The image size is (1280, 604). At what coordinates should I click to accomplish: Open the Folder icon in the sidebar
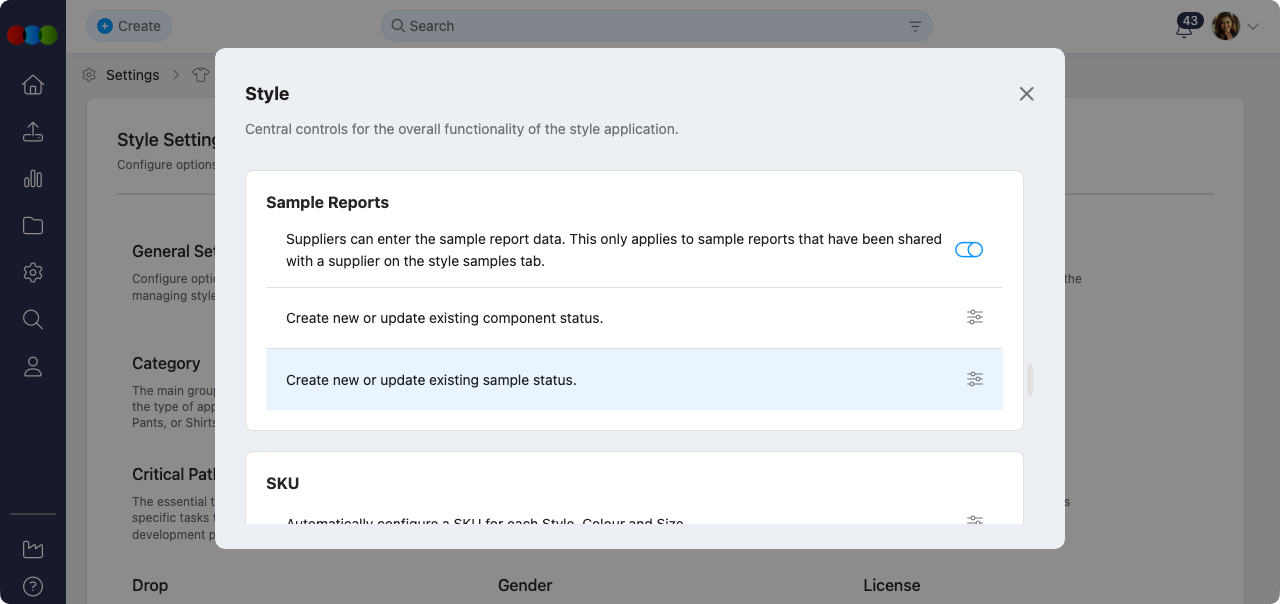(32, 225)
